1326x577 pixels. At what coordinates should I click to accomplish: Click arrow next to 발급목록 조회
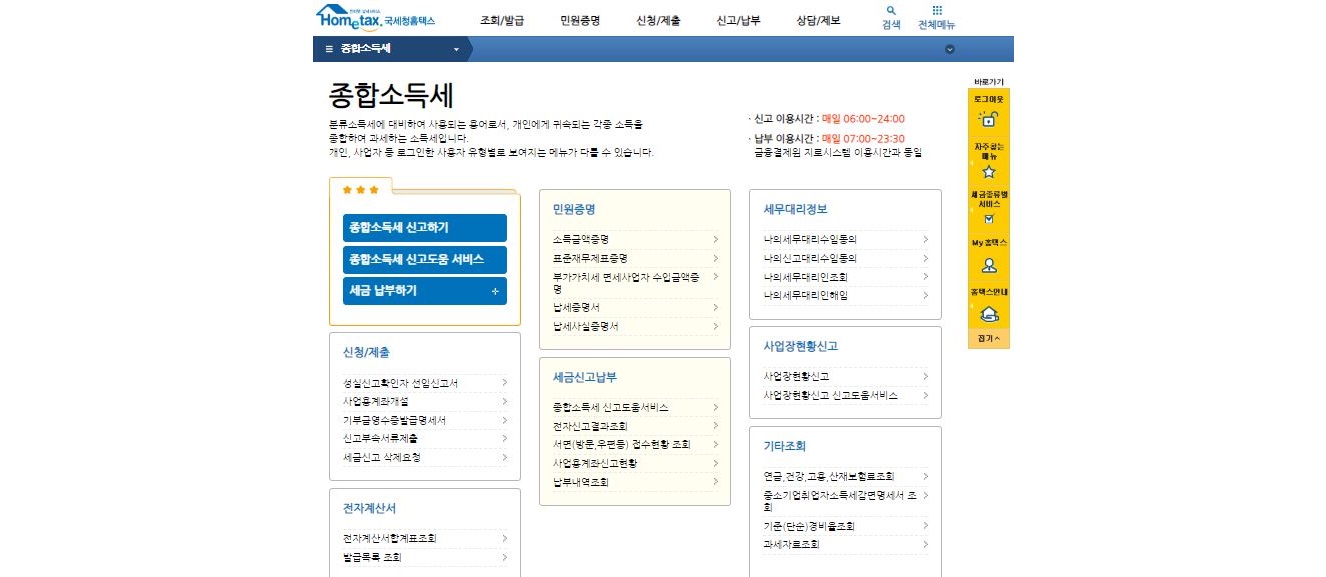[x=505, y=557]
